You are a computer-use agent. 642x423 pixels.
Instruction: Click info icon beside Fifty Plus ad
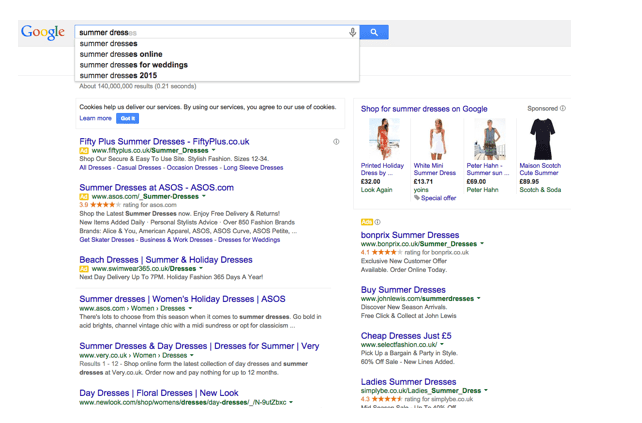(336, 142)
